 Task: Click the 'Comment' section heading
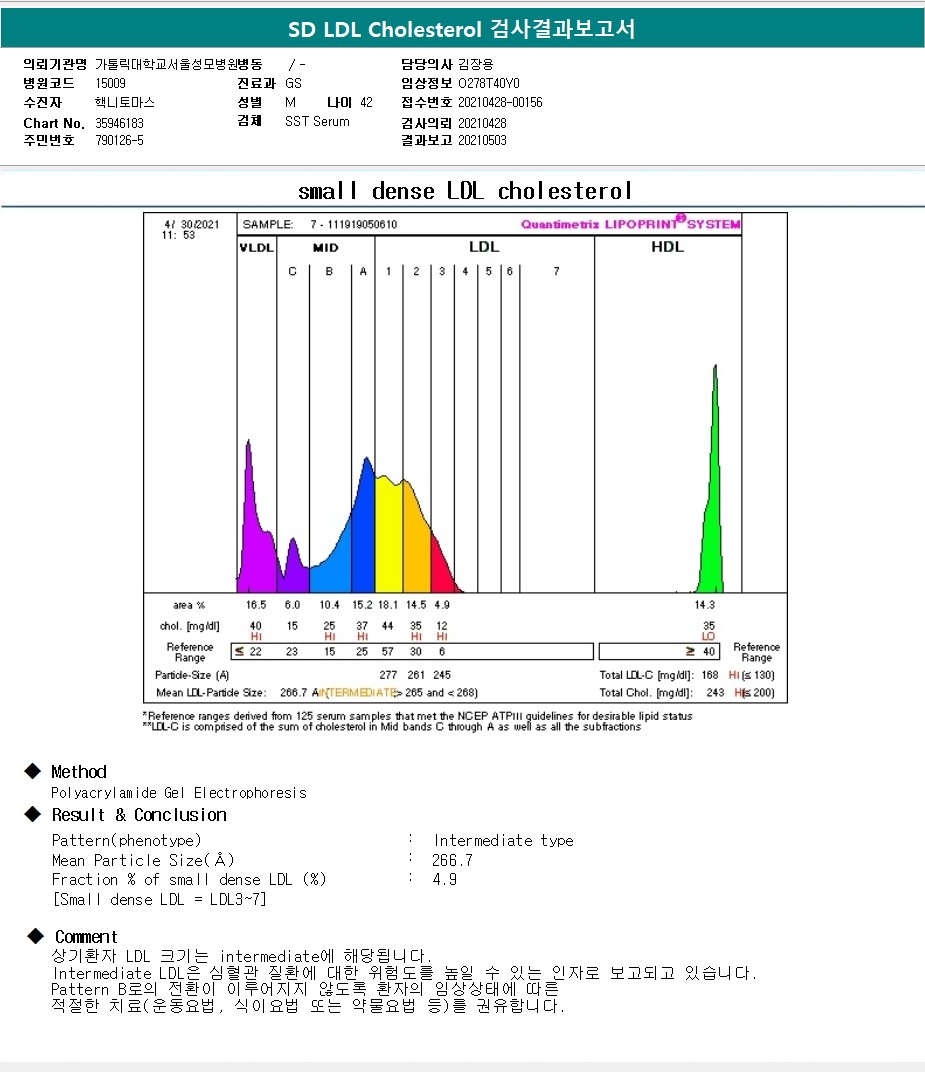point(86,937)
